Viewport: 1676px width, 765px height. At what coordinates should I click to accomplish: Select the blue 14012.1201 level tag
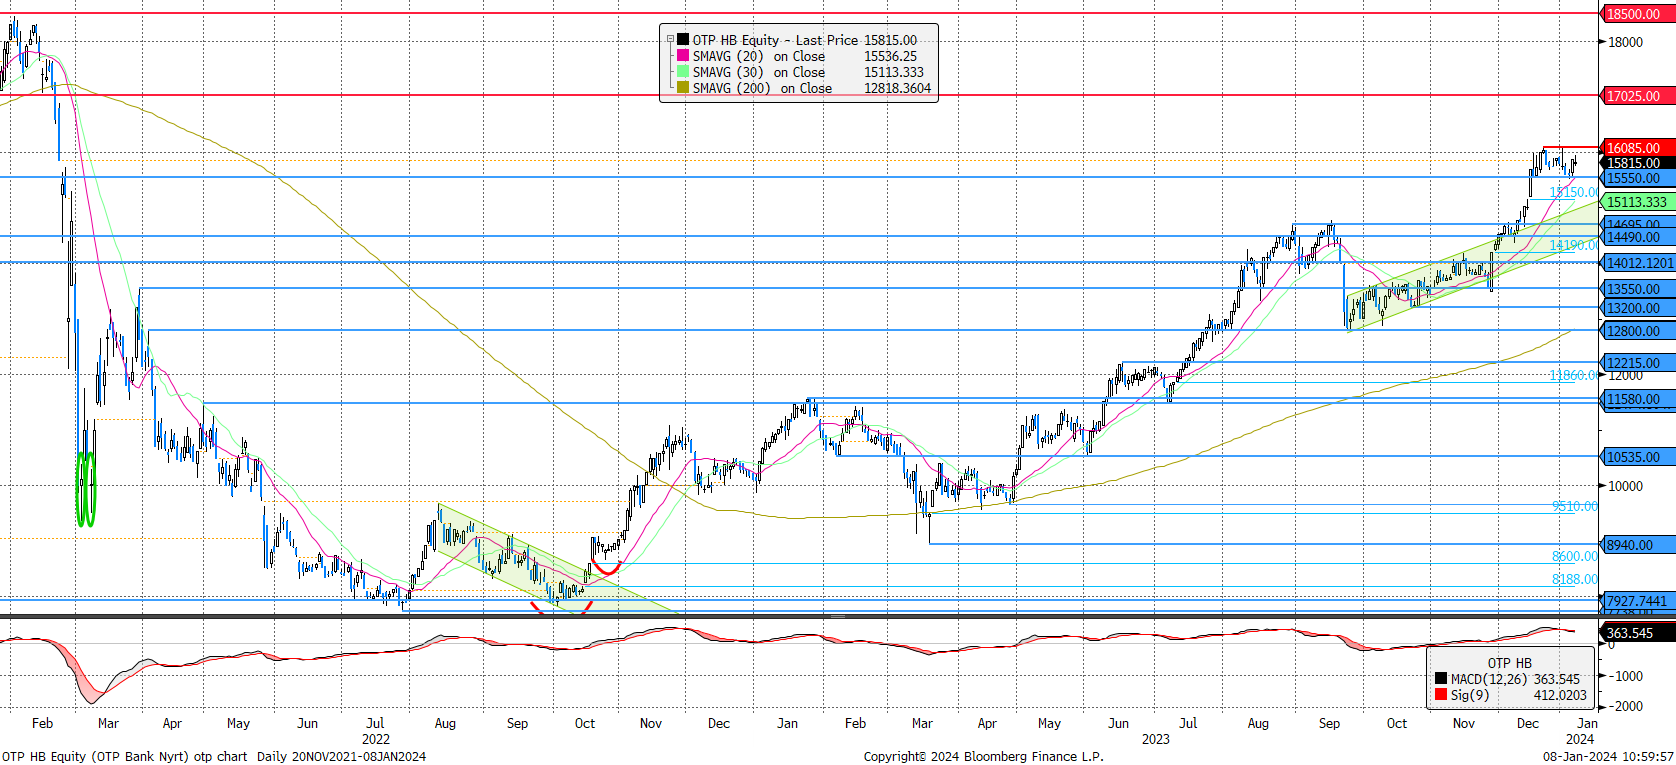point(1639,263)
